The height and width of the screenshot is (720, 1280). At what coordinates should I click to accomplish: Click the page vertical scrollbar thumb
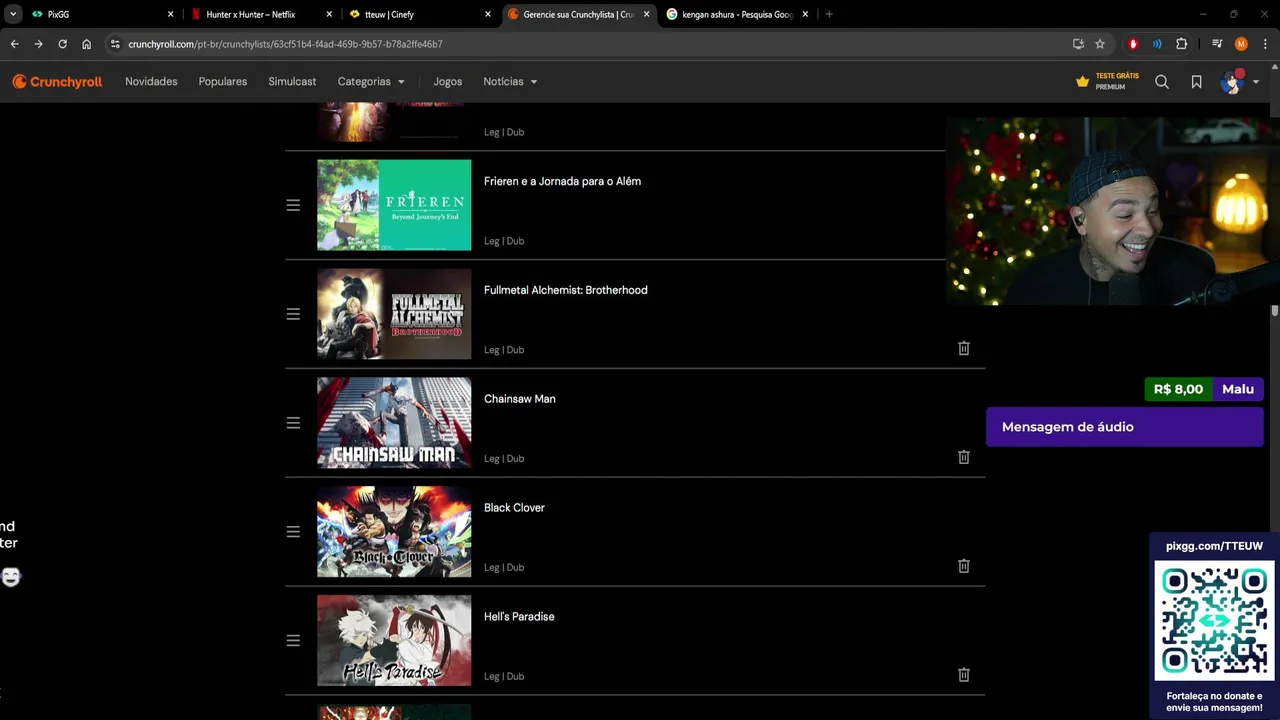1275,311
